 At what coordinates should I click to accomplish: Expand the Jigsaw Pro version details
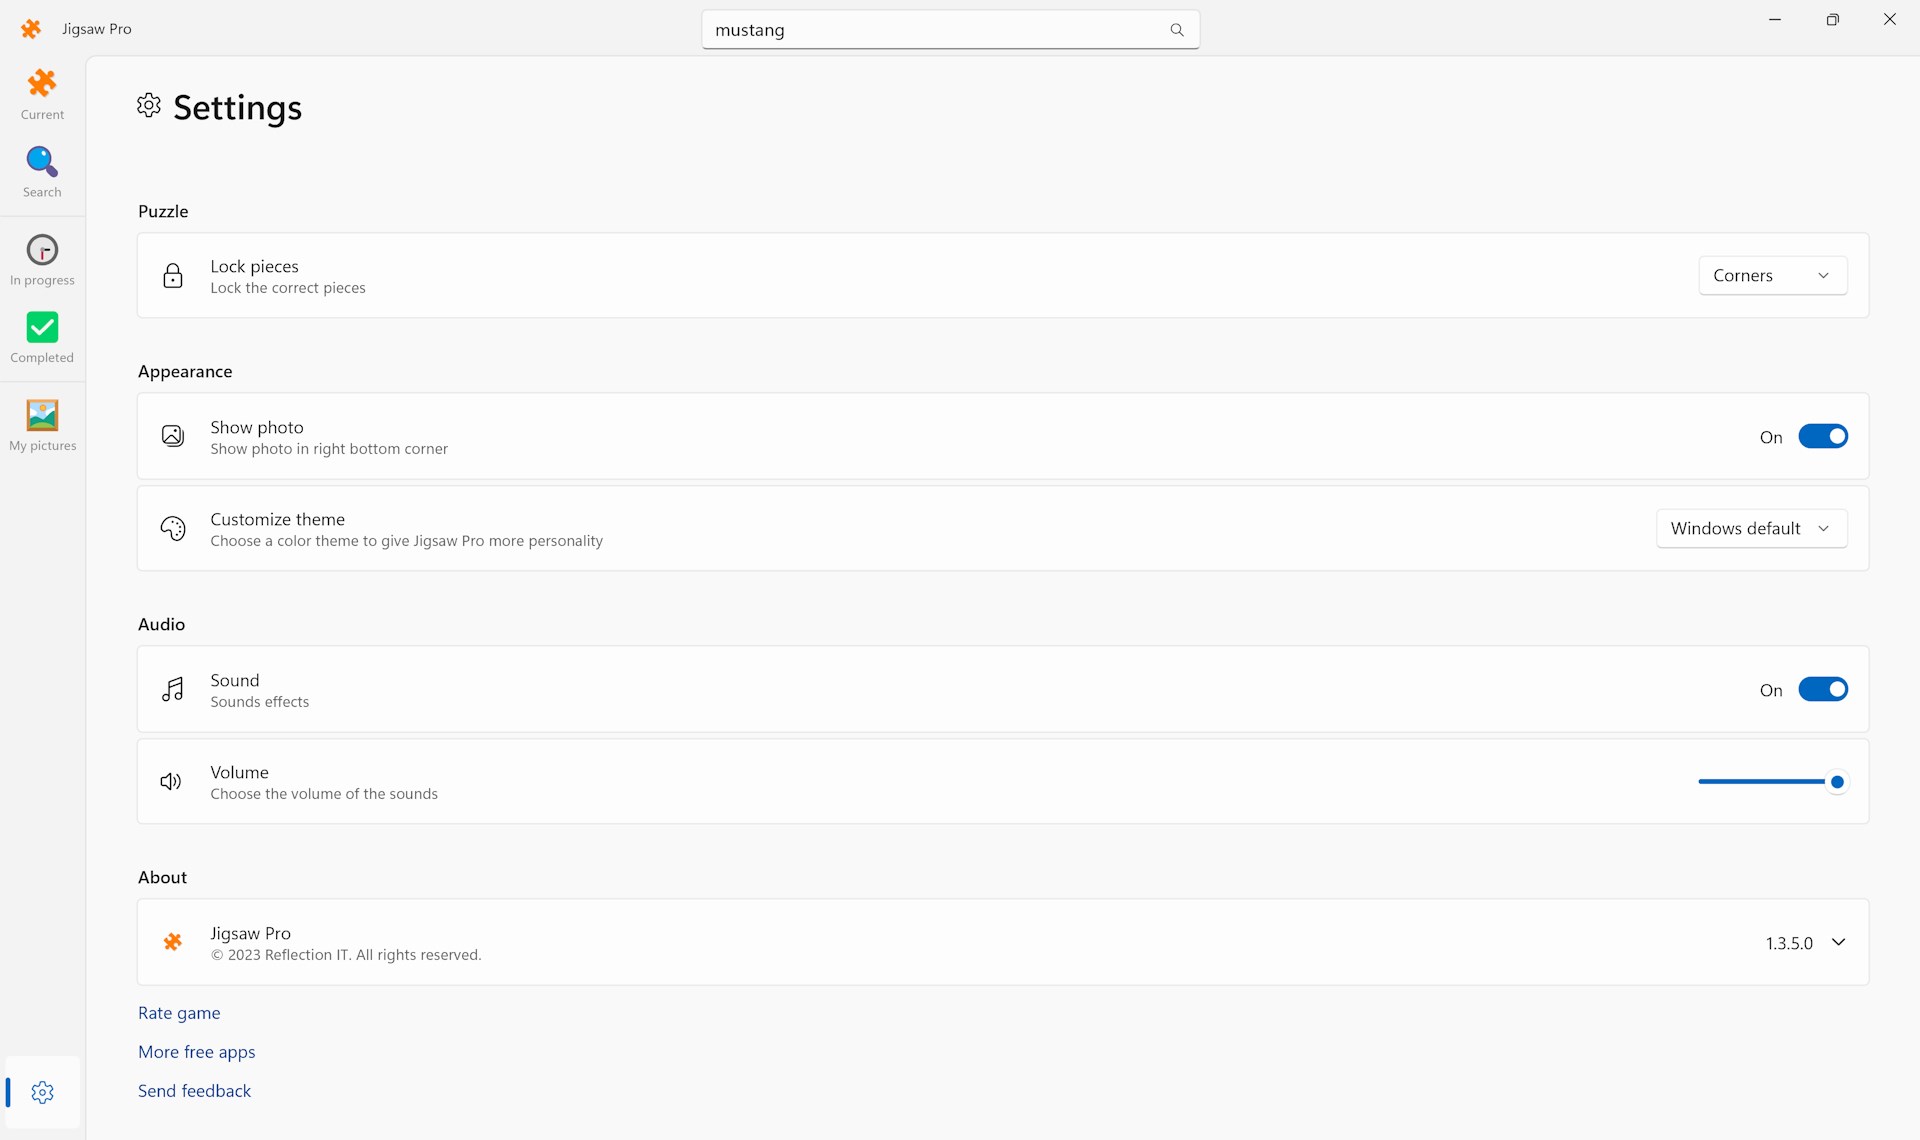pyautogui.click(x=1838, y=942)
